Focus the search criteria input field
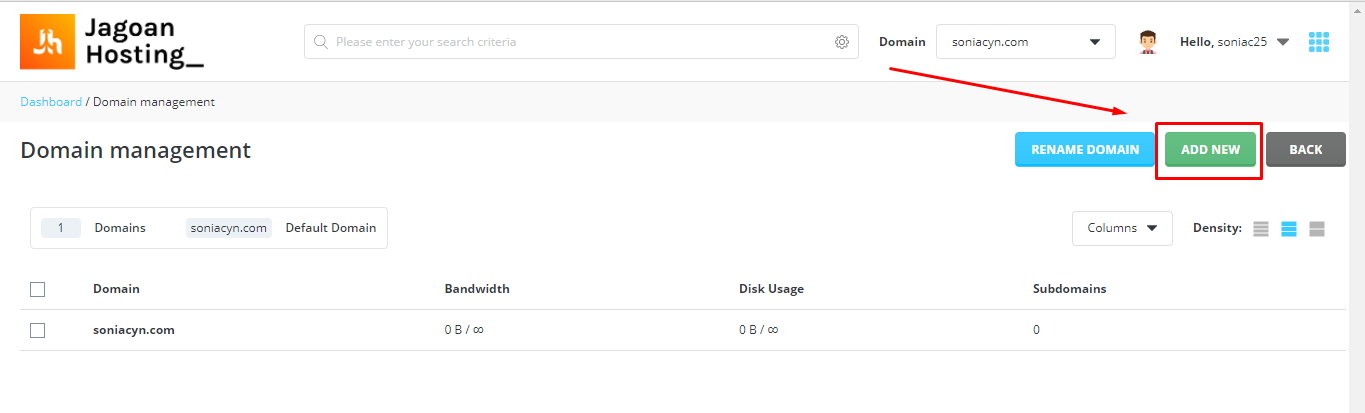The height and width of the screenshot is (413, 1365). click(x=581, y=42)
